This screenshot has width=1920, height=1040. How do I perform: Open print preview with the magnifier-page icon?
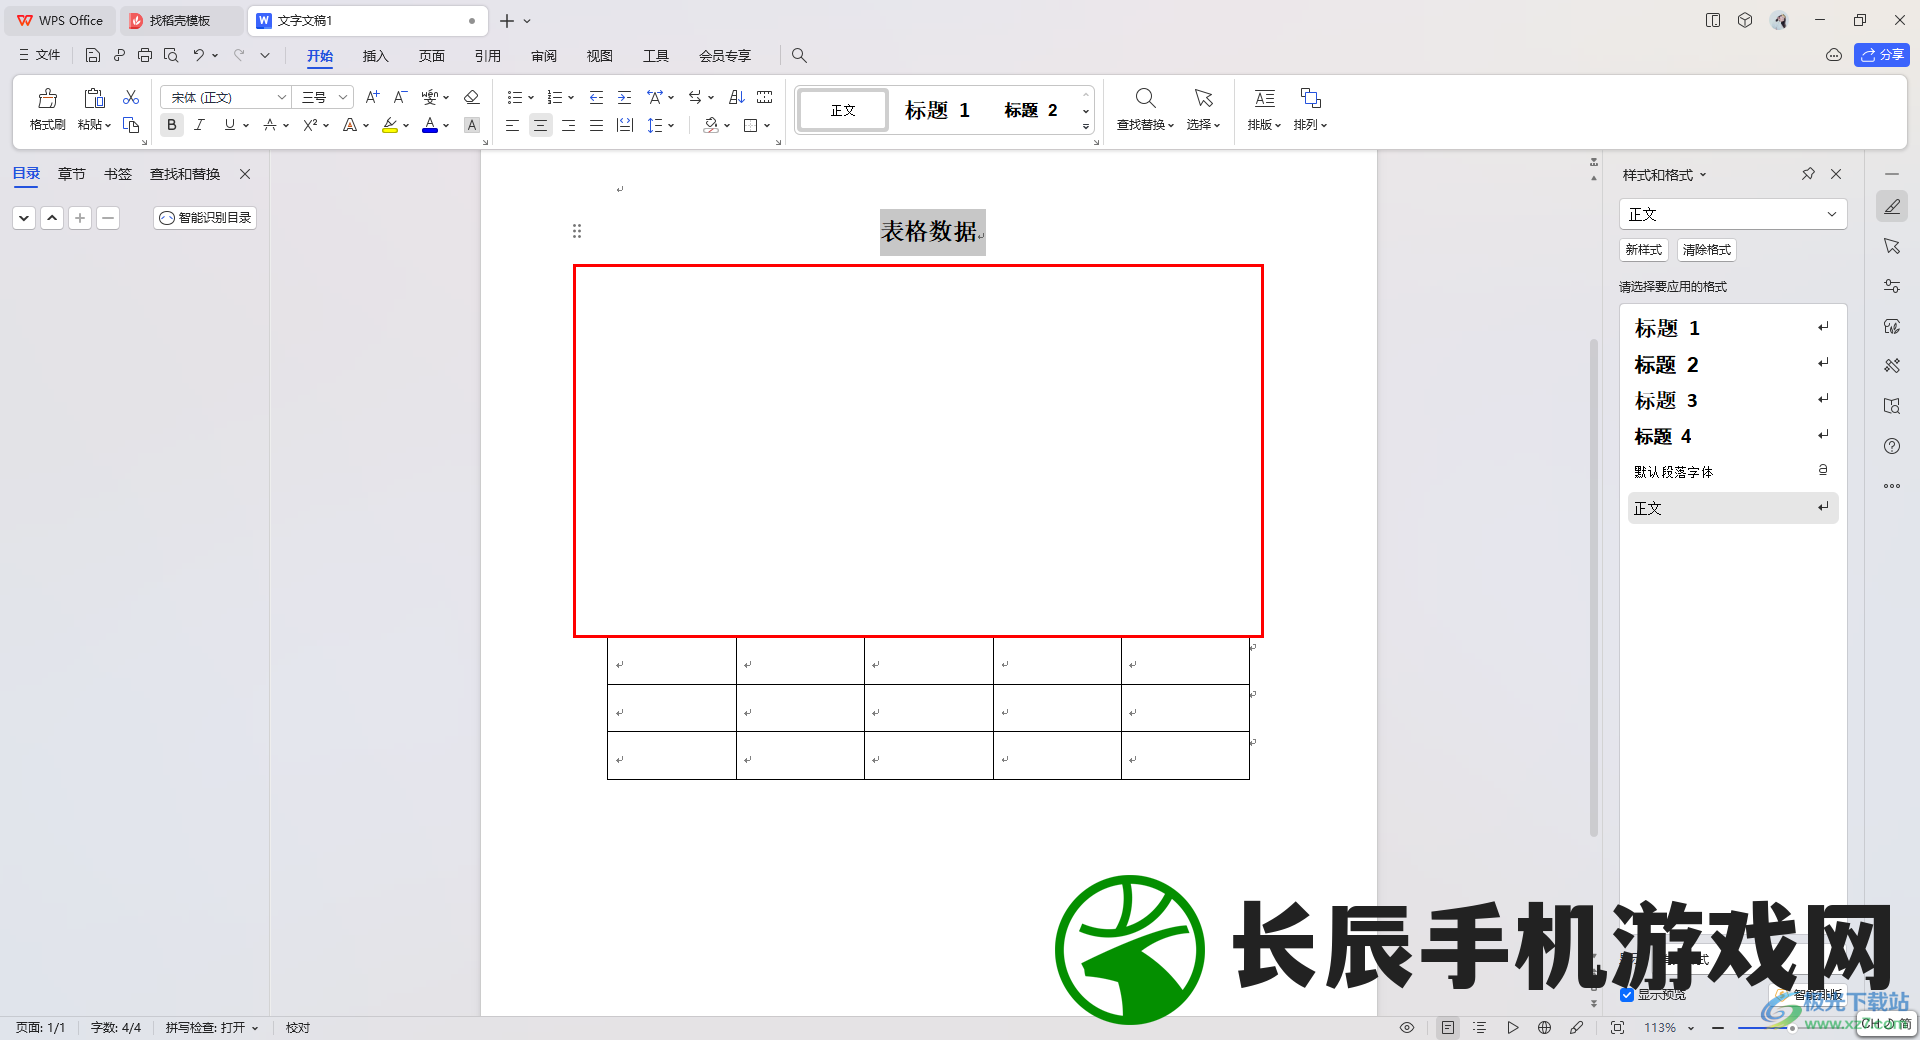pos(171,55)
